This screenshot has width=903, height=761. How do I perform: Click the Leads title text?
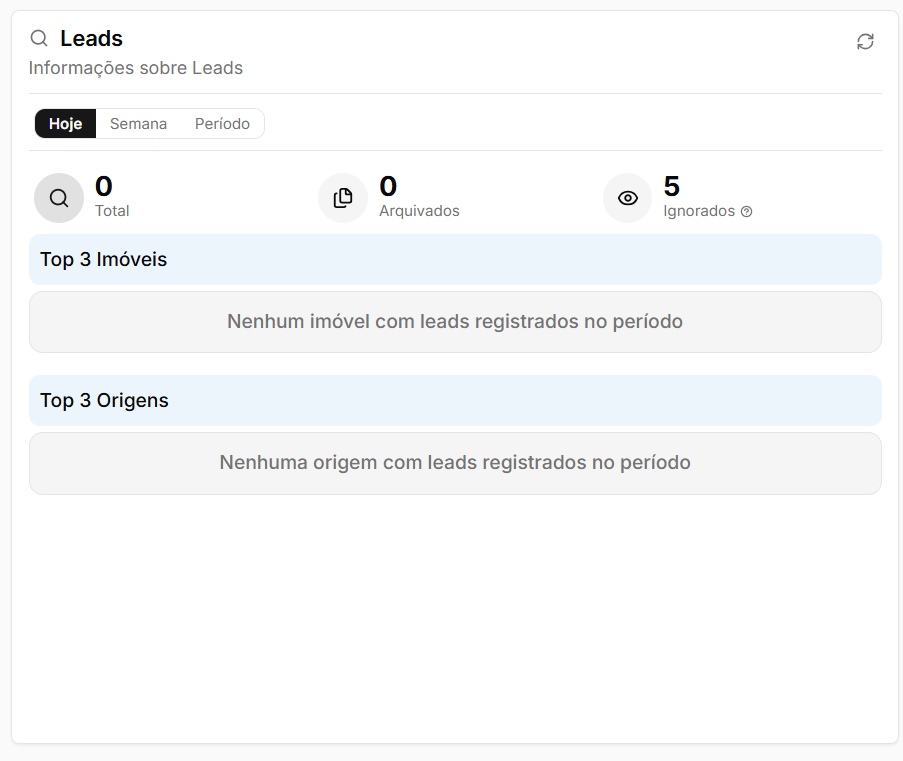92,39
